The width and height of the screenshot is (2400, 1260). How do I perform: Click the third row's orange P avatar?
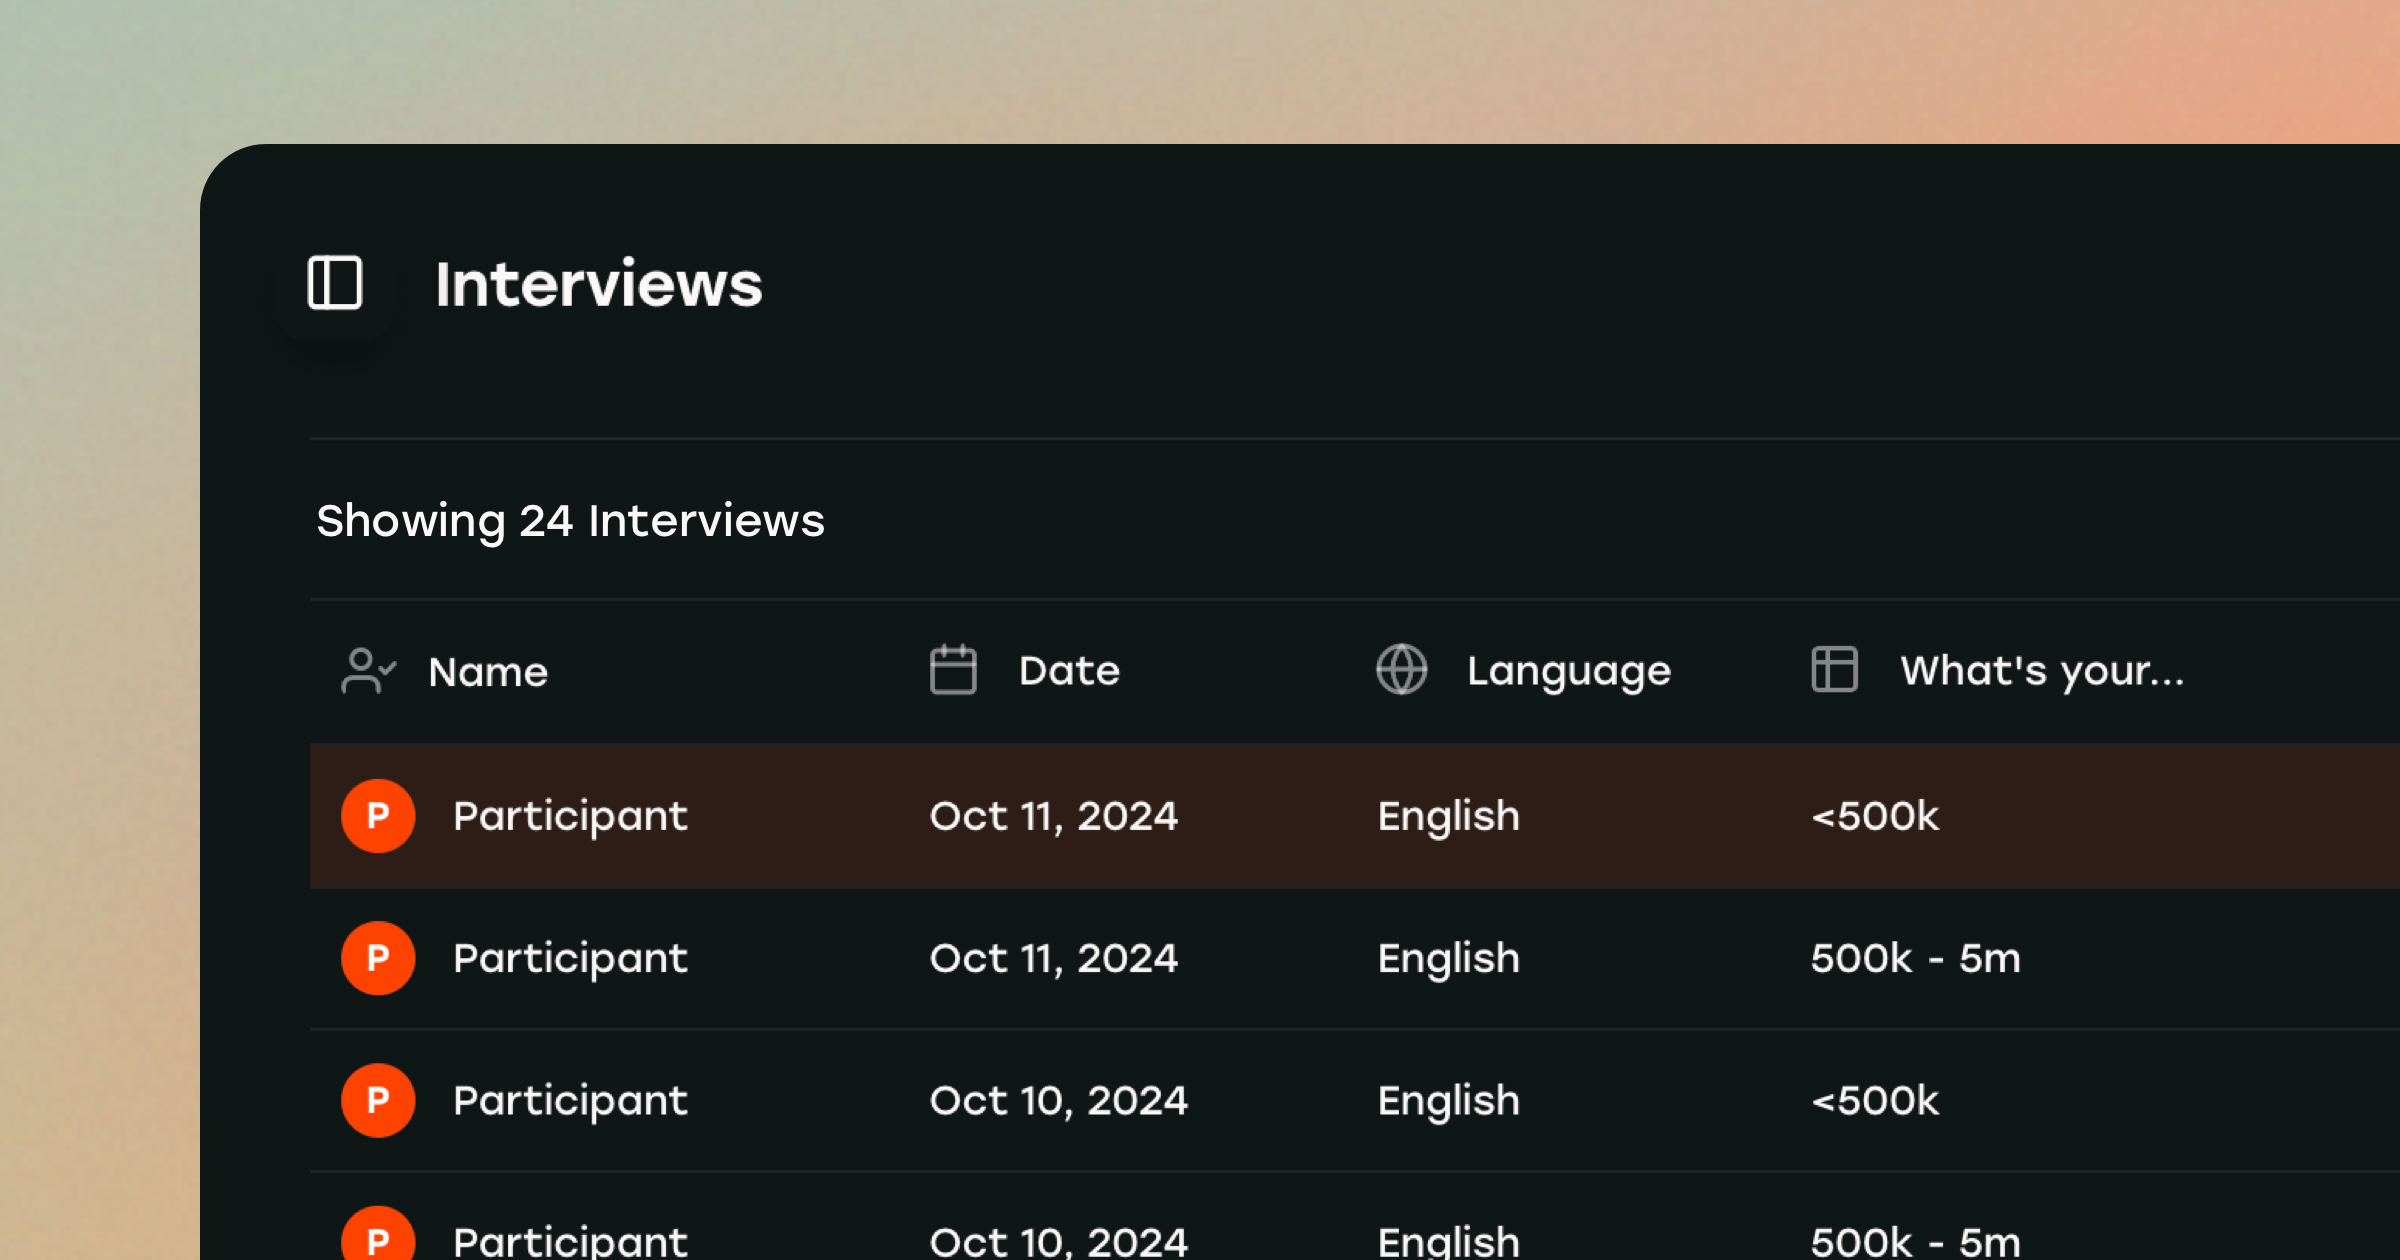coord(378,1100)
